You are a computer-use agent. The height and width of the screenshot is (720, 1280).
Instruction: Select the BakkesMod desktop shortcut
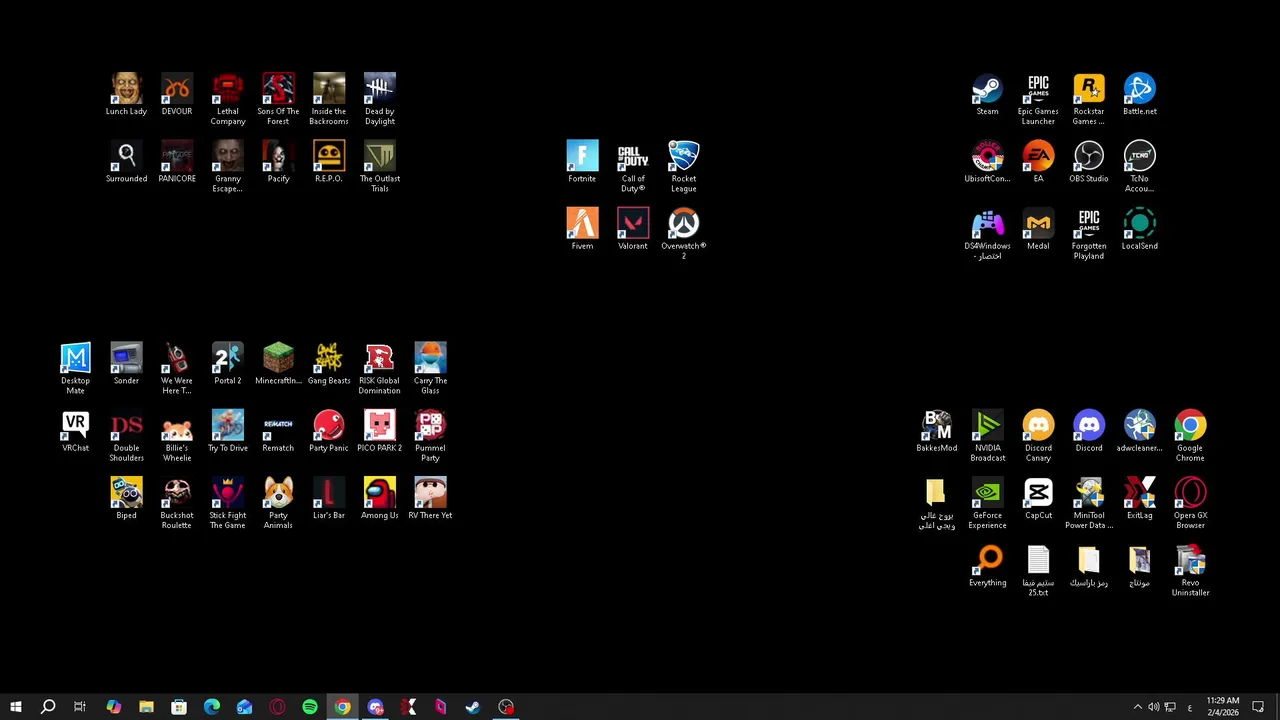pos(937,430)
